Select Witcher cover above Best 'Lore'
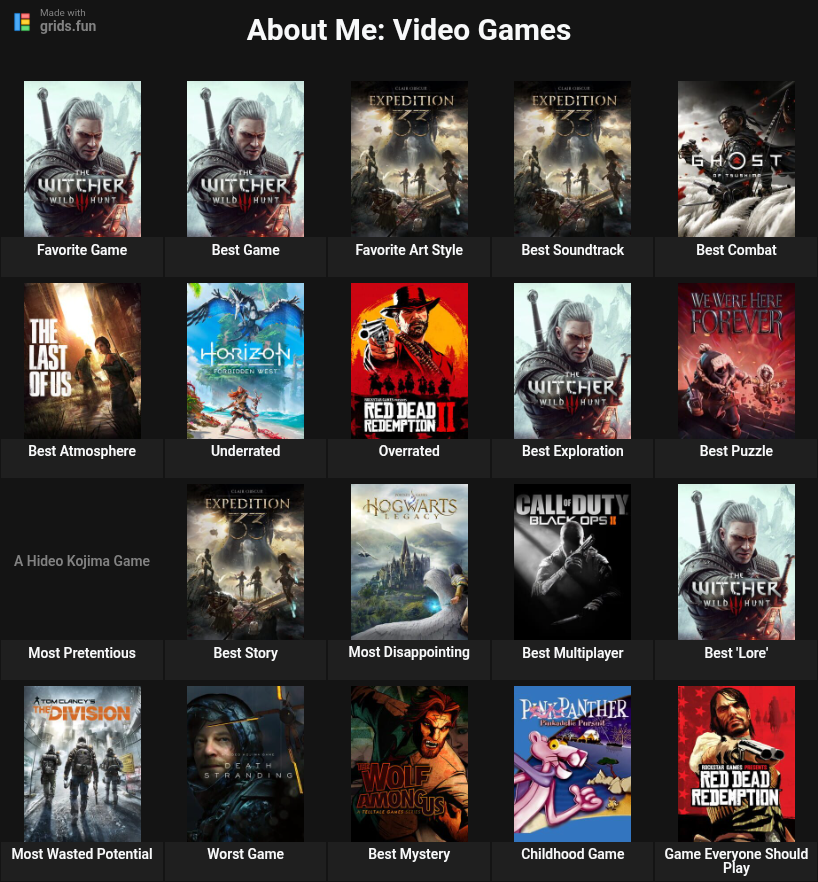 (736, 562)
